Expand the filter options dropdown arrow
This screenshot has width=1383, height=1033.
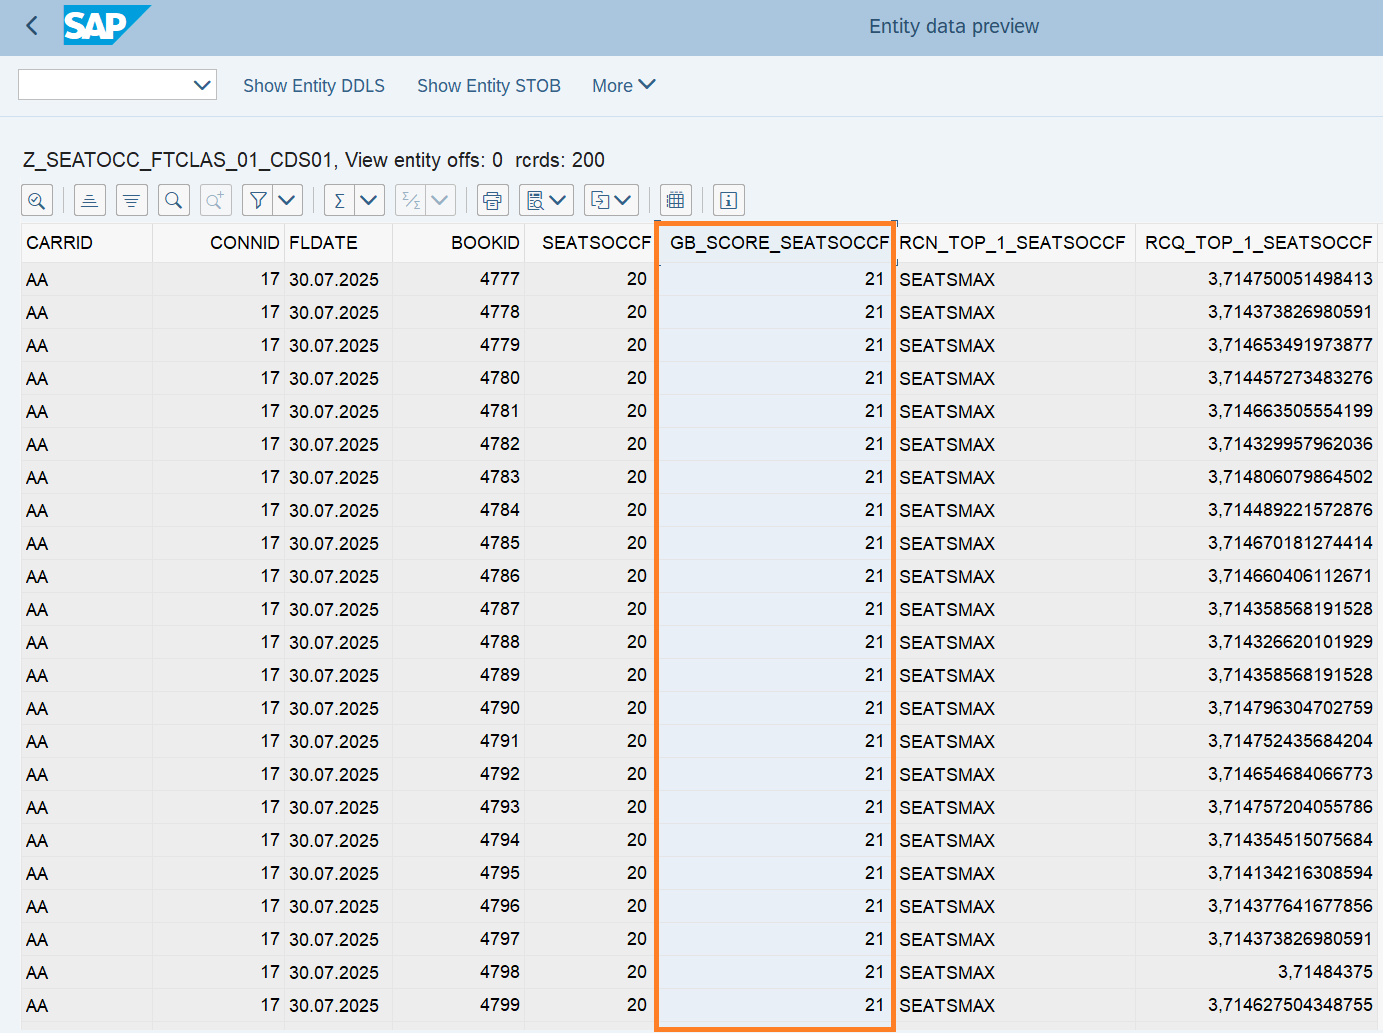[x=288, y=201]
